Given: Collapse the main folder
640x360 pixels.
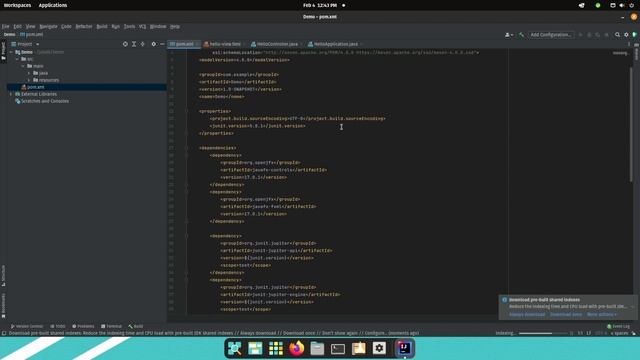Looking at the screenshot, I should (x=23, y=66).
